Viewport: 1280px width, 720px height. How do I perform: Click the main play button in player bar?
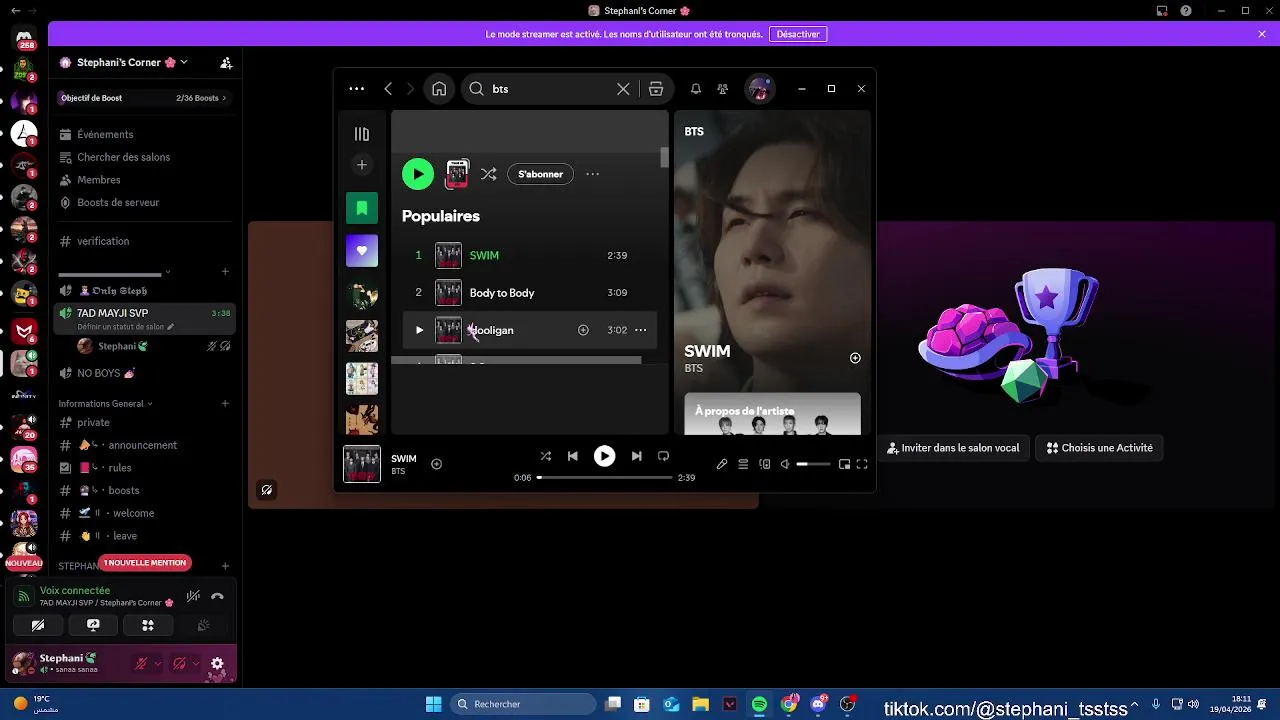(x=605, y=456)
